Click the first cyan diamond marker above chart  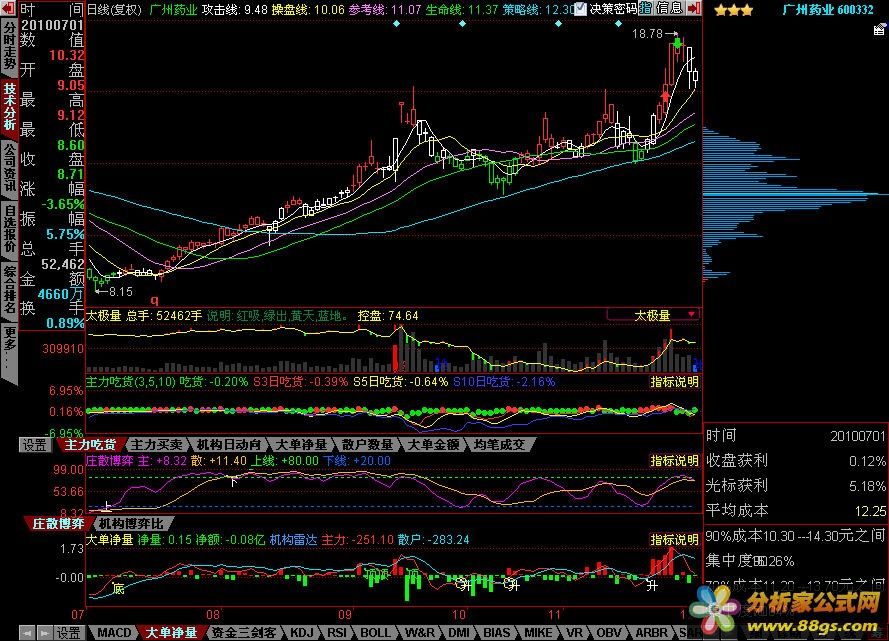396,24
